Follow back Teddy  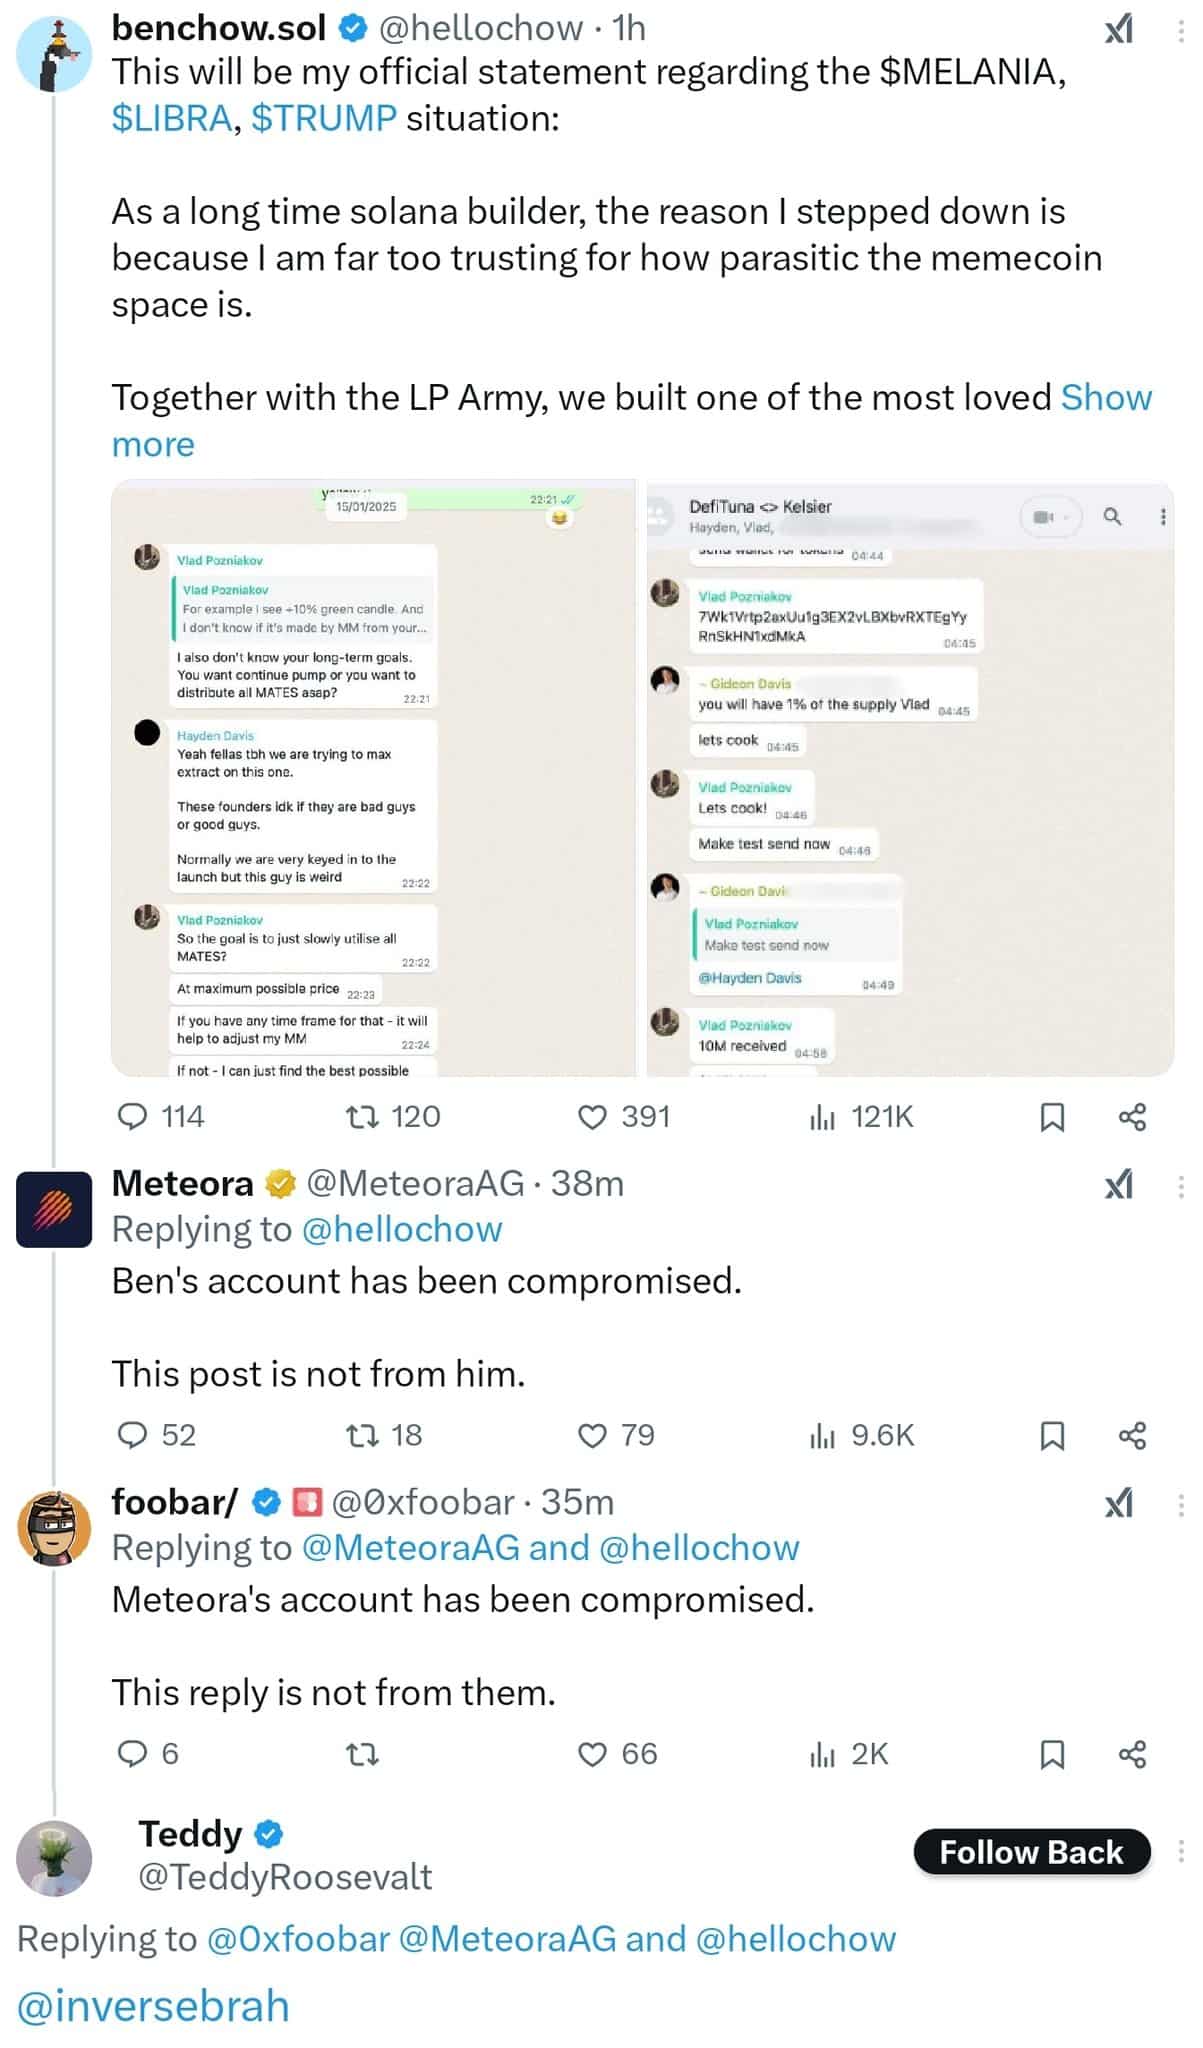1031,1852
